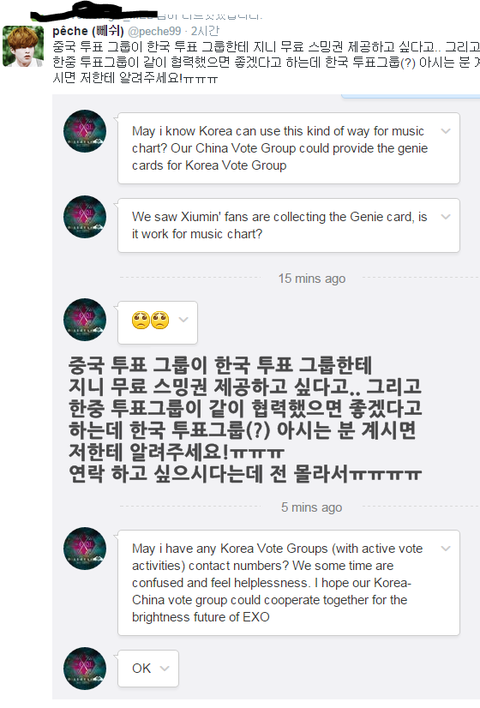Image resolution: width=480 pixels, height=708 pixels.
Task: Open pêche's profile picture avatar
Action: click(23, 47)
